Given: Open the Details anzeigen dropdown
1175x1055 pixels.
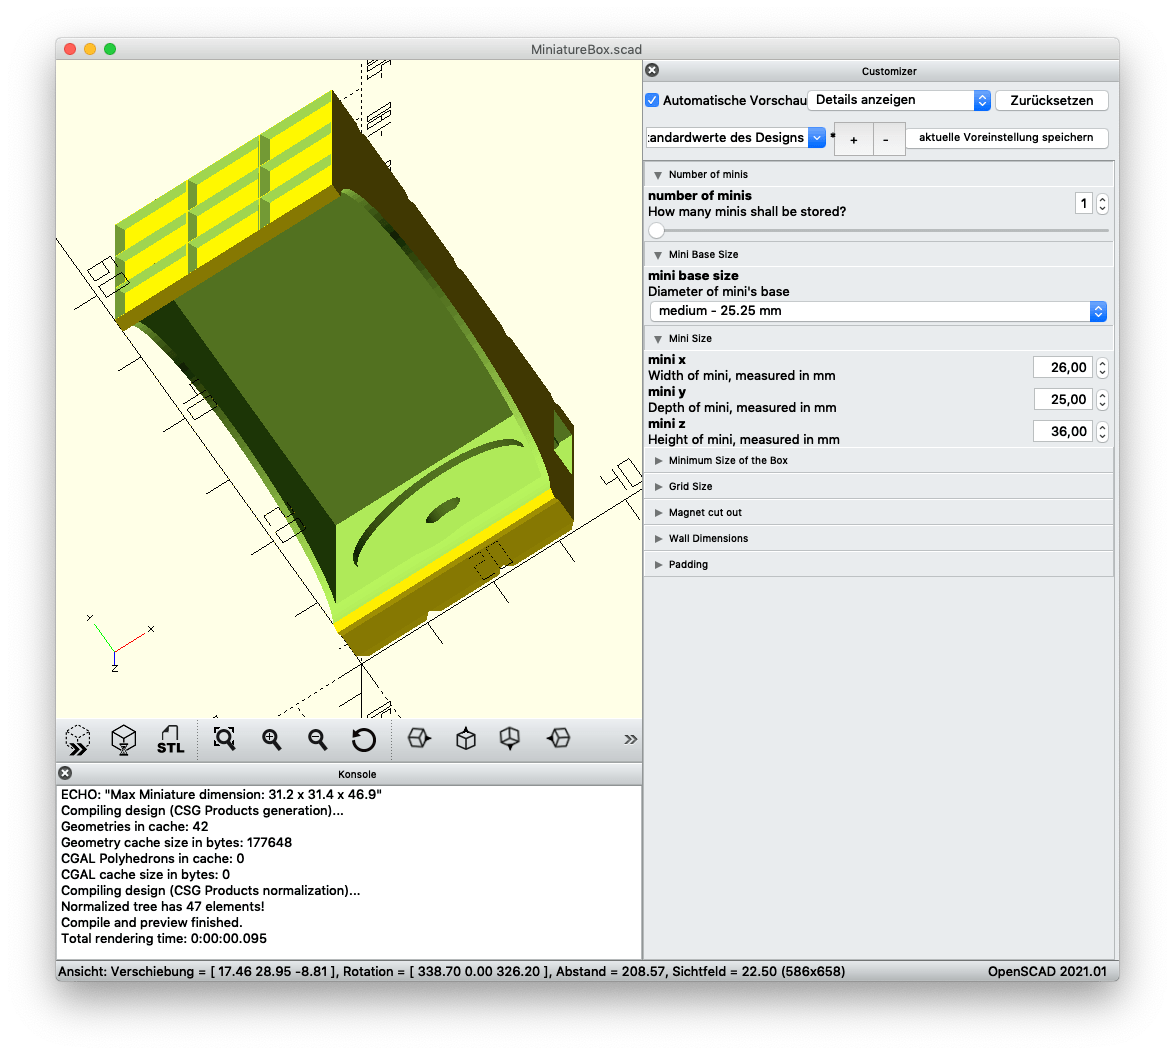Looking at the screenshot, I should (899, 100).
